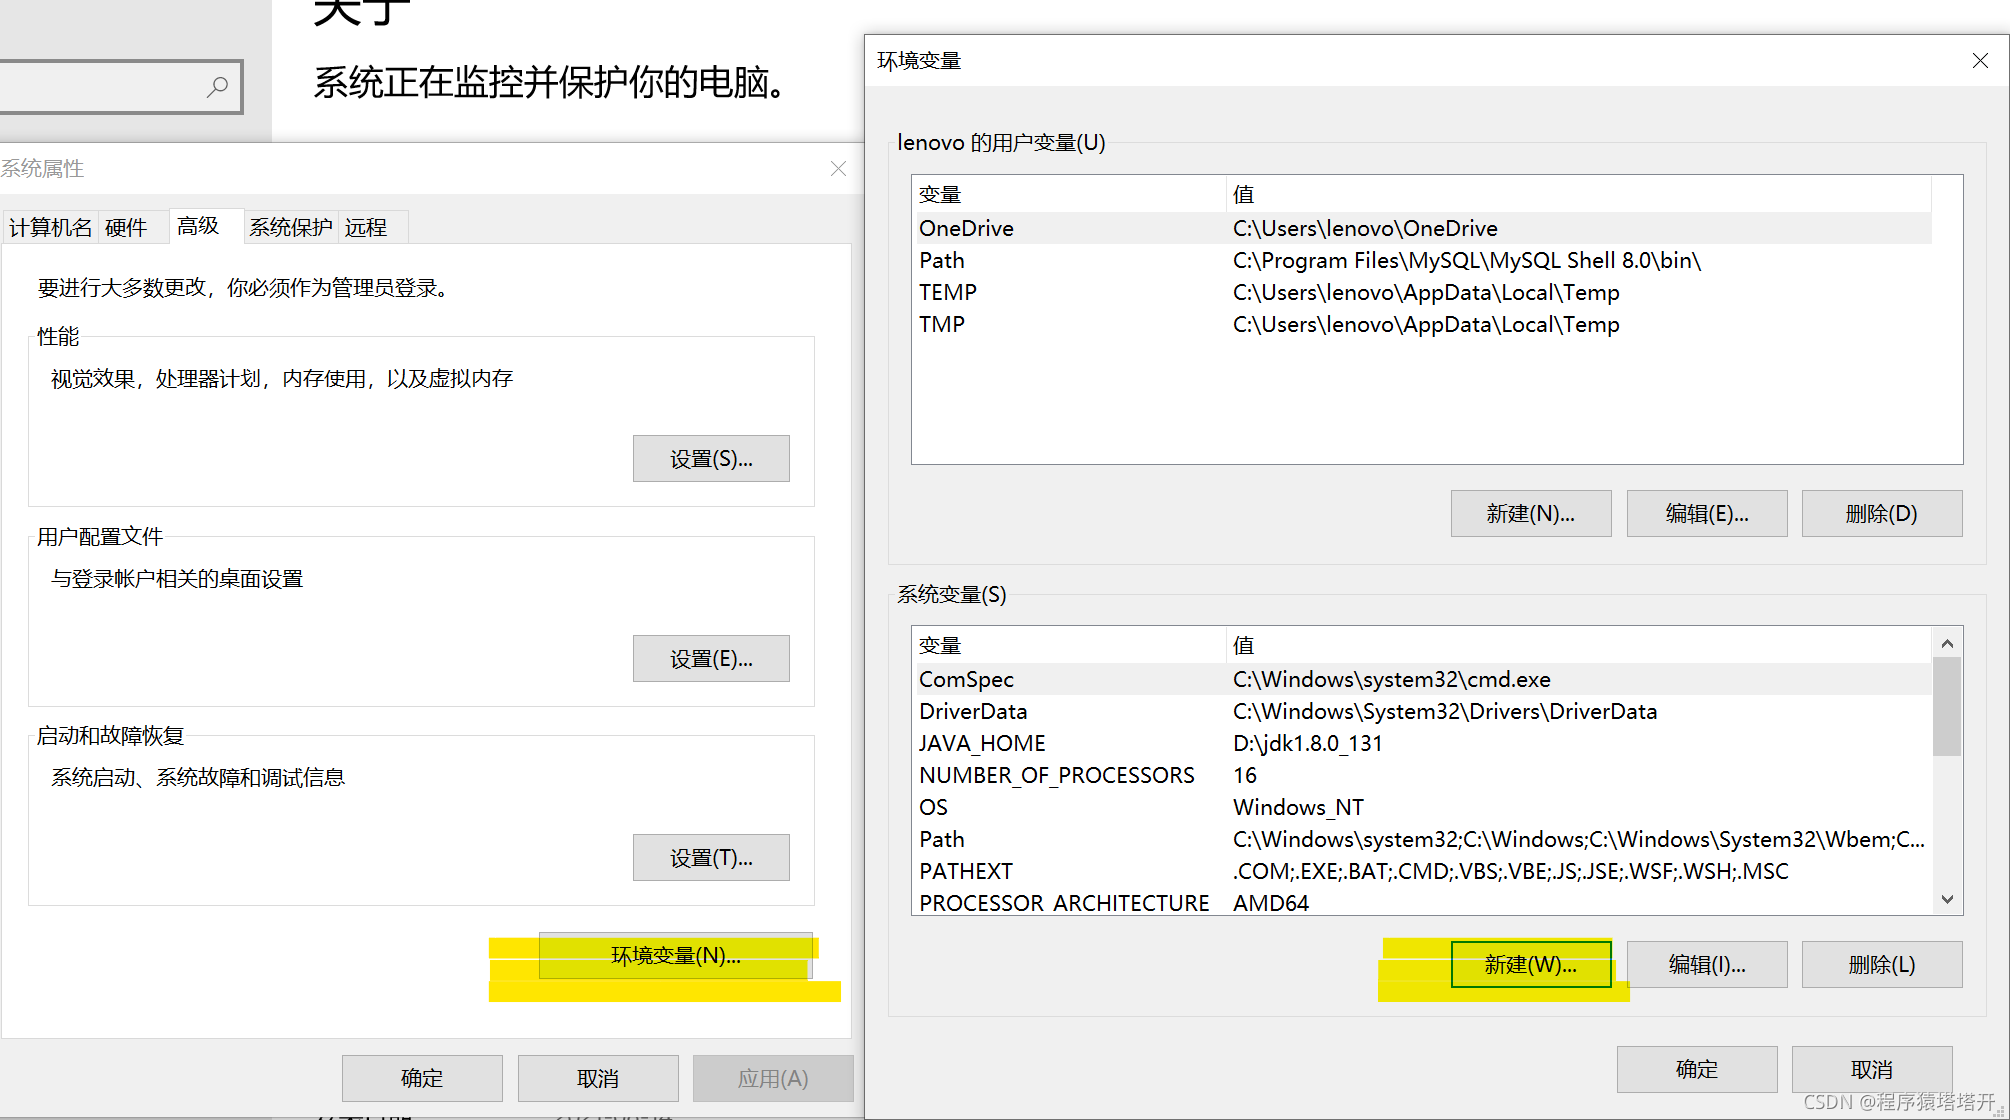Screen dimensions: 2010x1120
Task: Click performance 设置(S)... button
Action: pyautogui.click(x=711, y=459)
